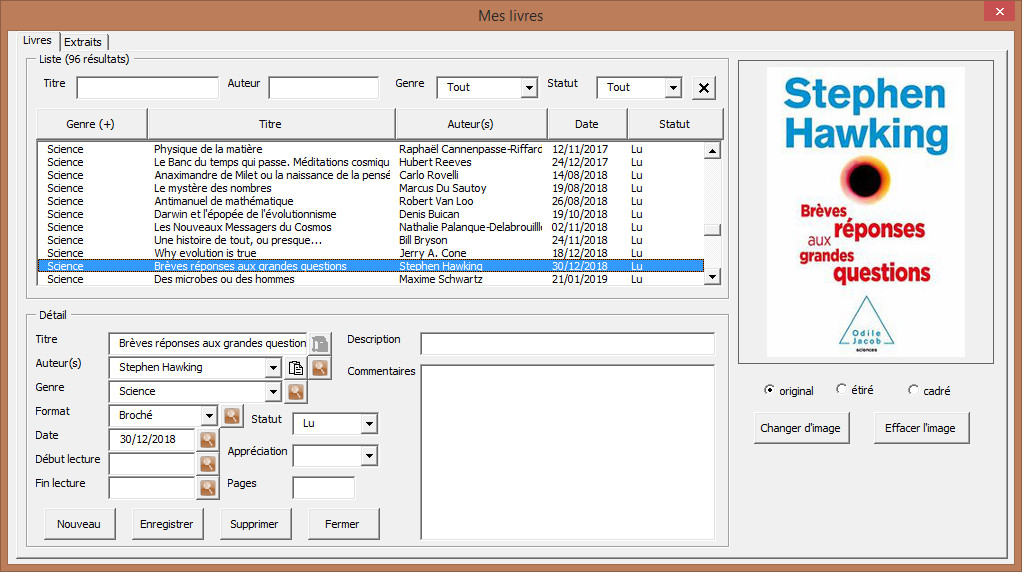The height and width of the screenshot is (572, 1022).
Task: Click the Fin lecture date field
Action: pos(152,488)
